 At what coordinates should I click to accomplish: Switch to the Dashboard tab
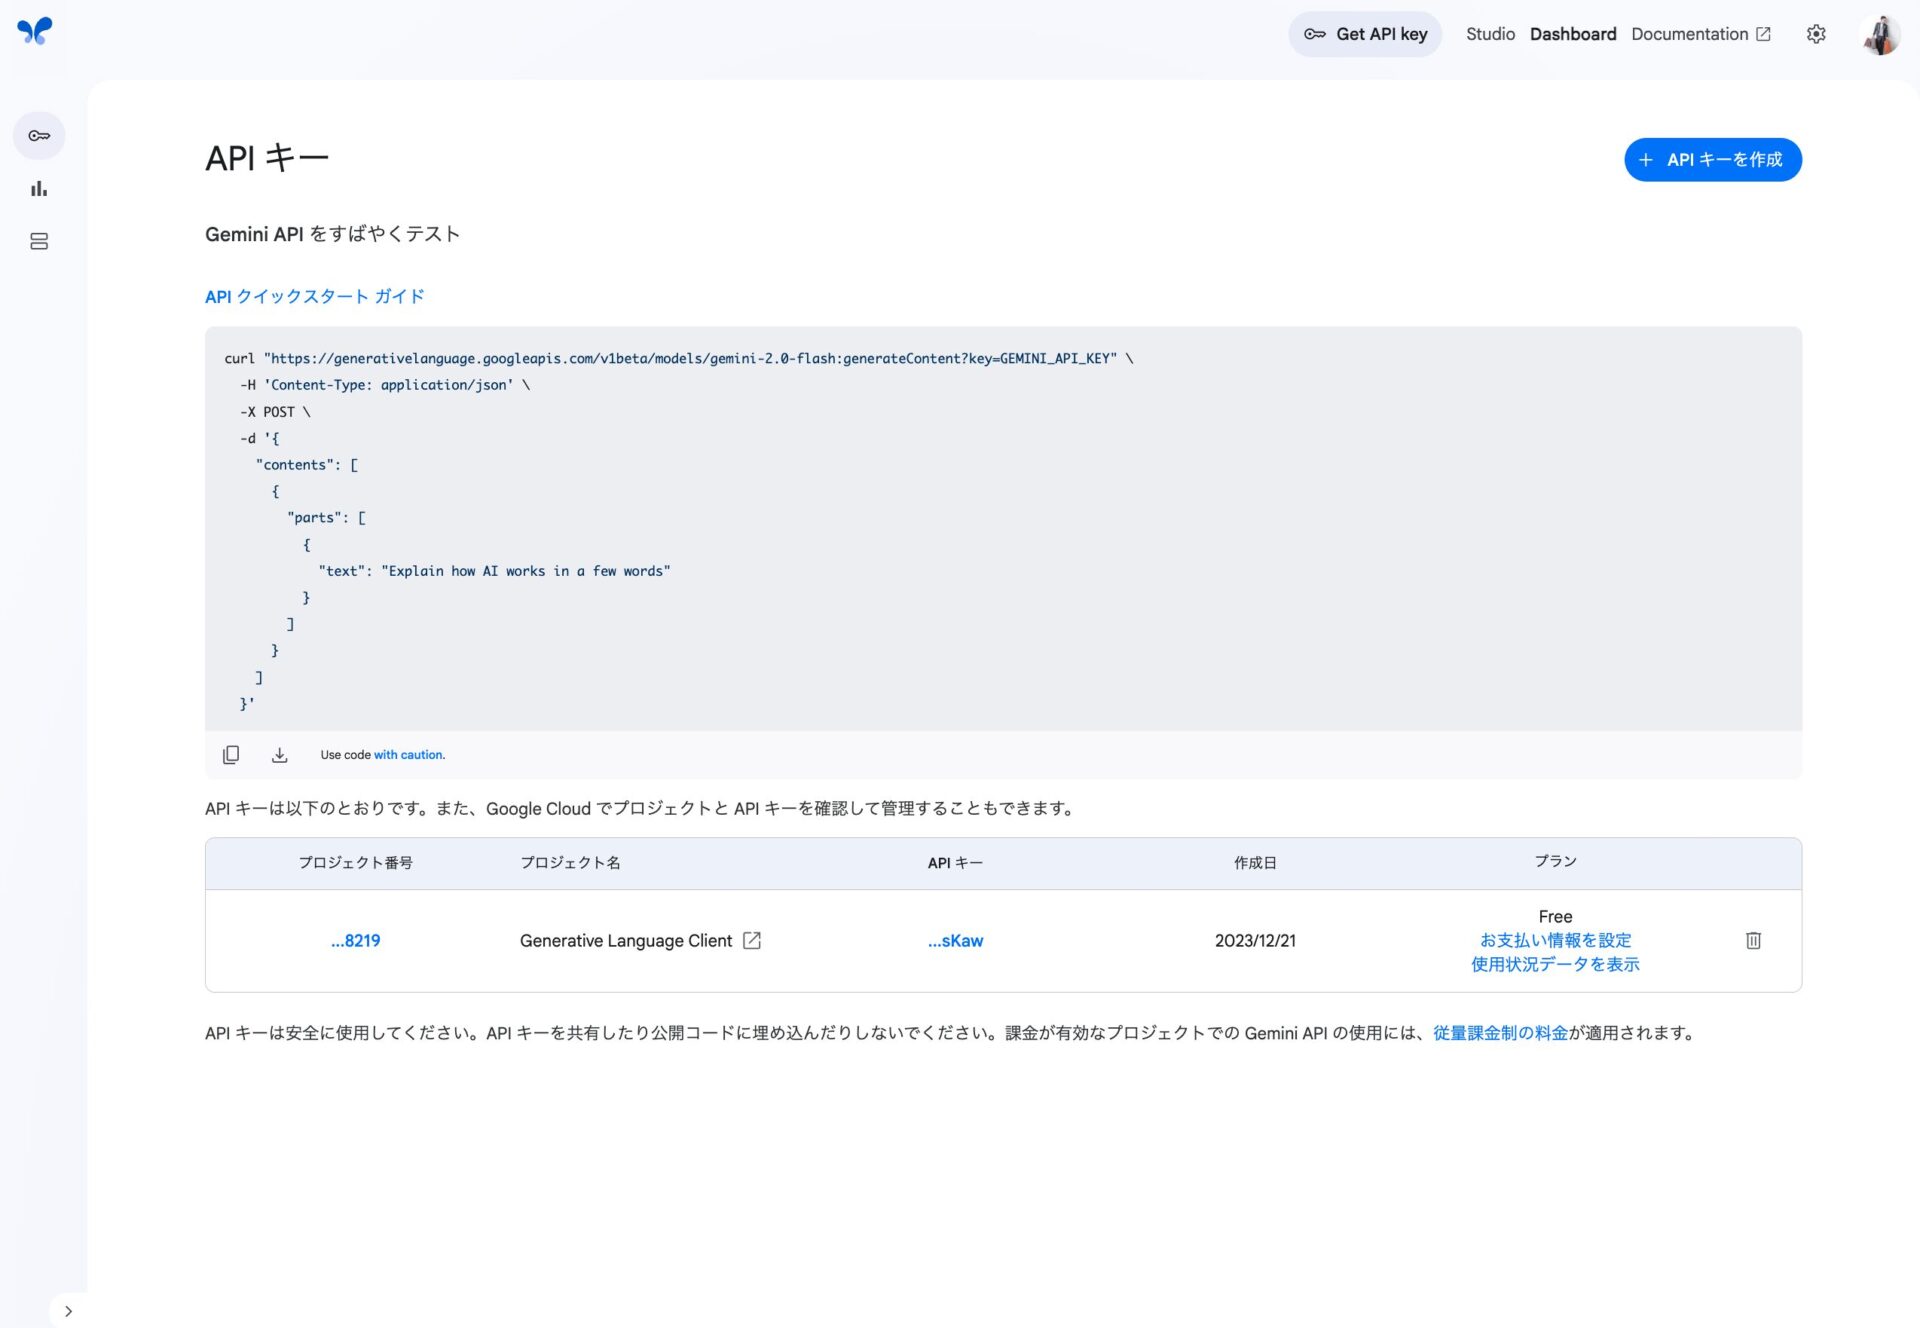[x=1573, y=34]
